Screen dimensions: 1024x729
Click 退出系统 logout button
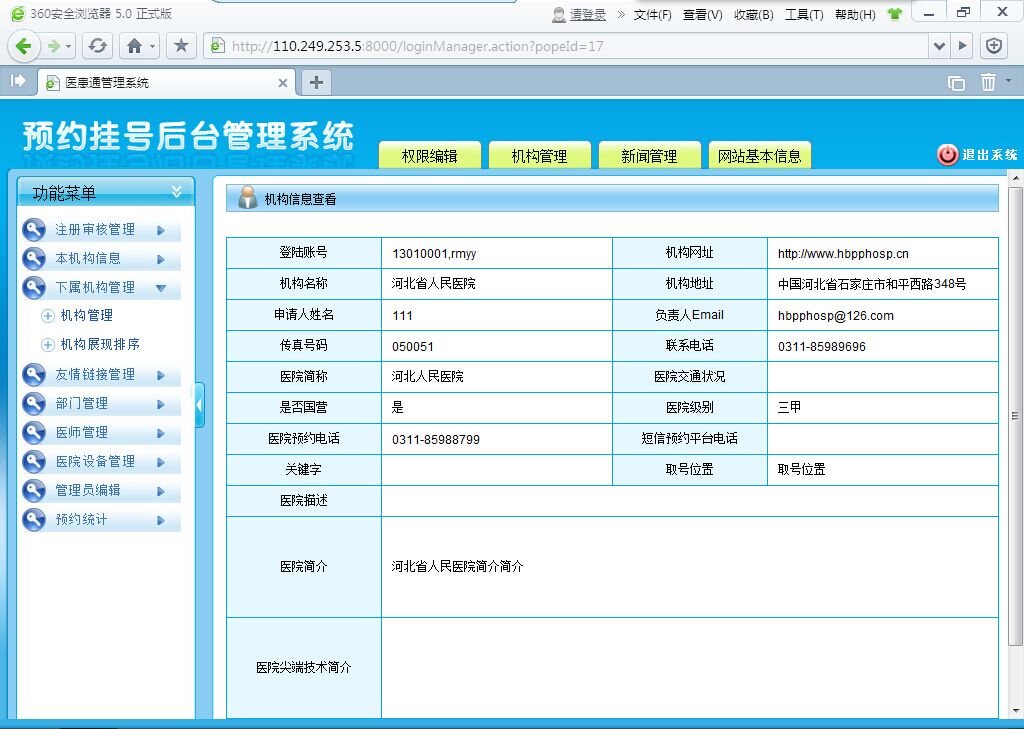tap(977, 155)
